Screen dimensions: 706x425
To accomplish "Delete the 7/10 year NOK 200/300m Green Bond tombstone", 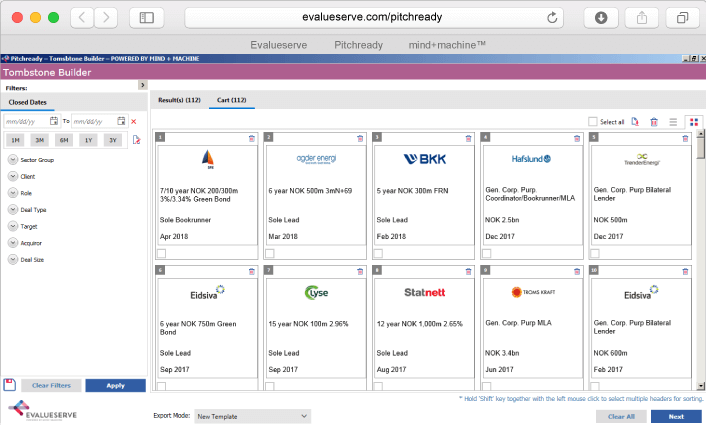I will [252, 138].
